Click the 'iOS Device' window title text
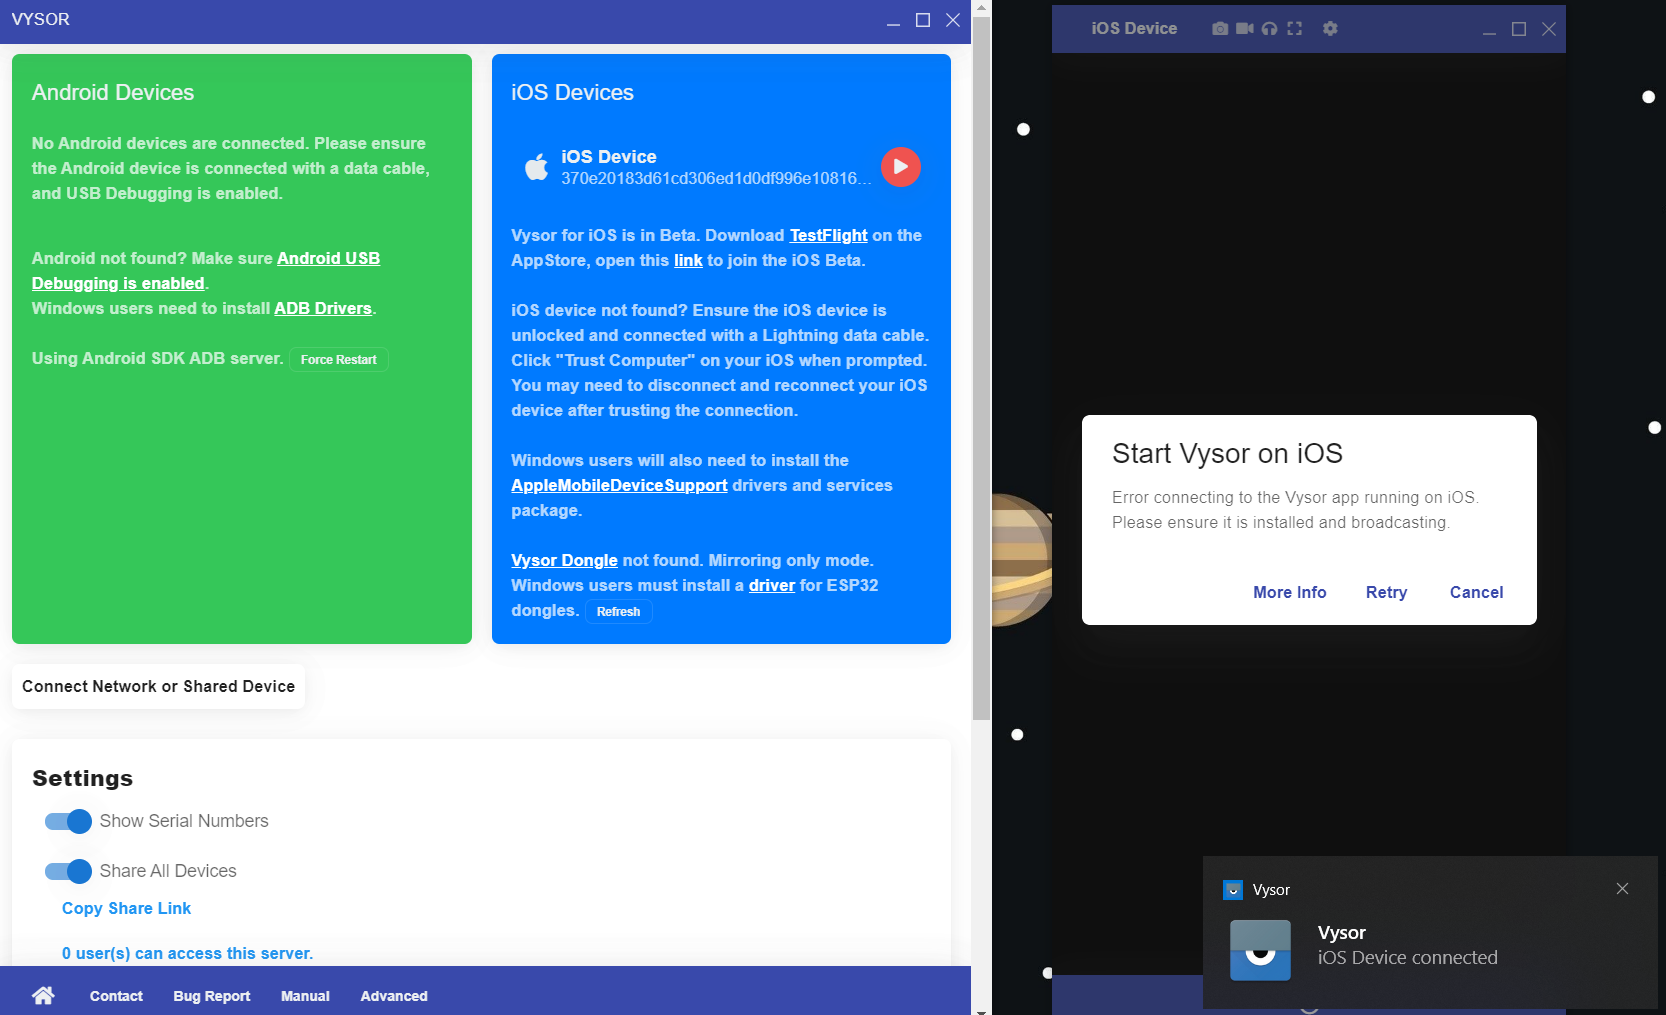This screenshot has width=1666, height=1015. [x=1134, y=29]
